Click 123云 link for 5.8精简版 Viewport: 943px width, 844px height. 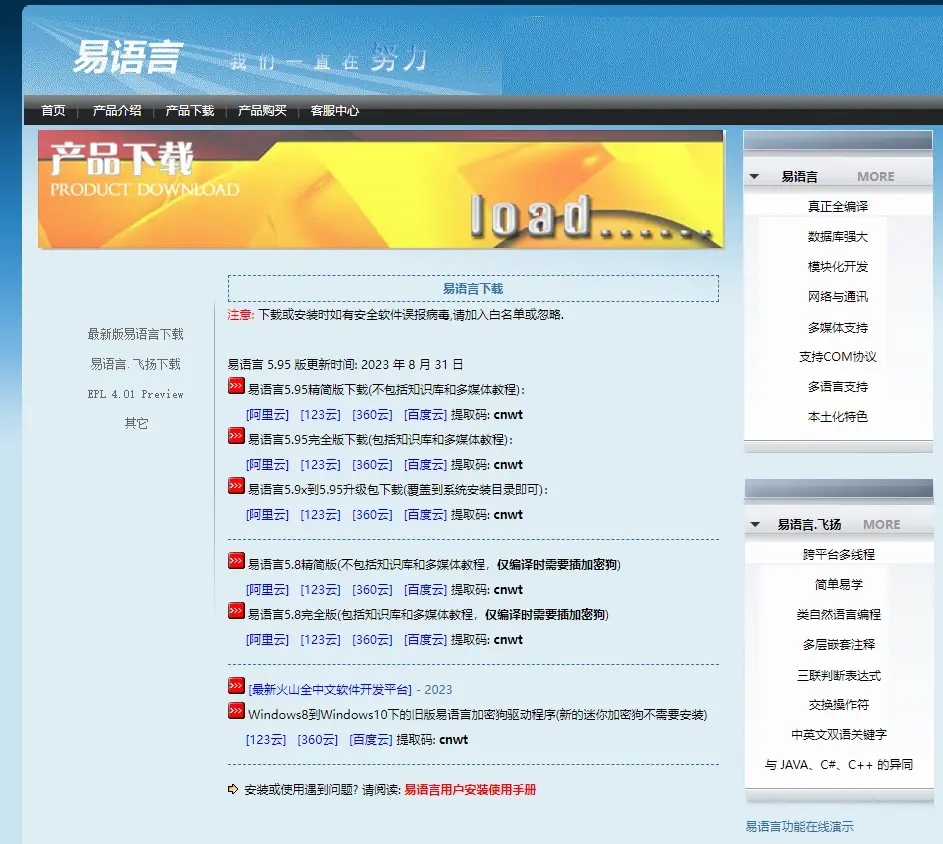tap(320, 590)
